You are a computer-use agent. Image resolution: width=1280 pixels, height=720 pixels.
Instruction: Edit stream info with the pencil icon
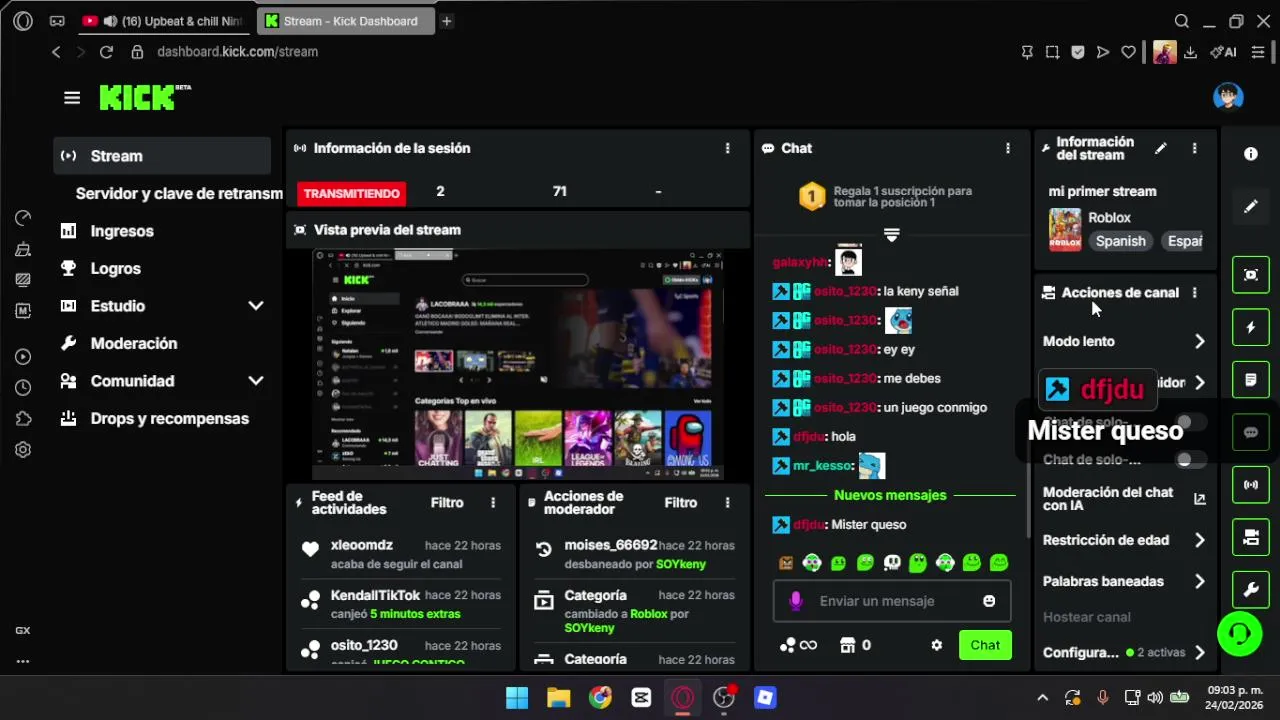pyautogui.click(x=1160, y=148)
